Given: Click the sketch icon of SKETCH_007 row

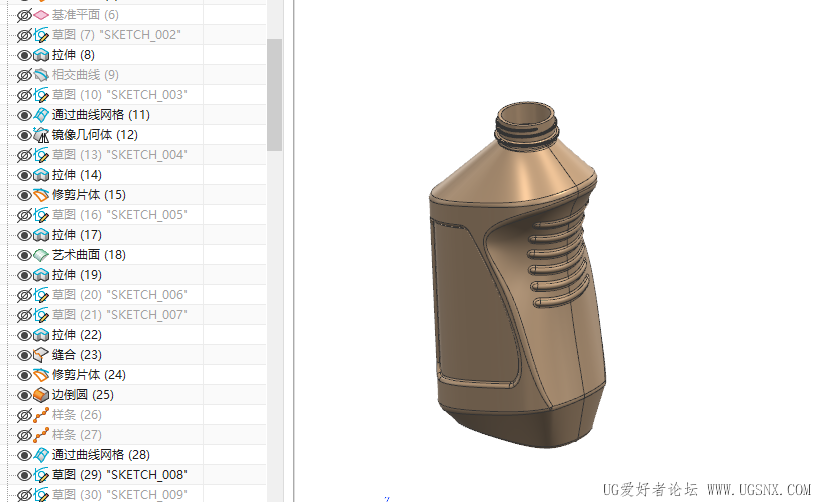Looking at the screenshot, I should click(x=41, y=315).
